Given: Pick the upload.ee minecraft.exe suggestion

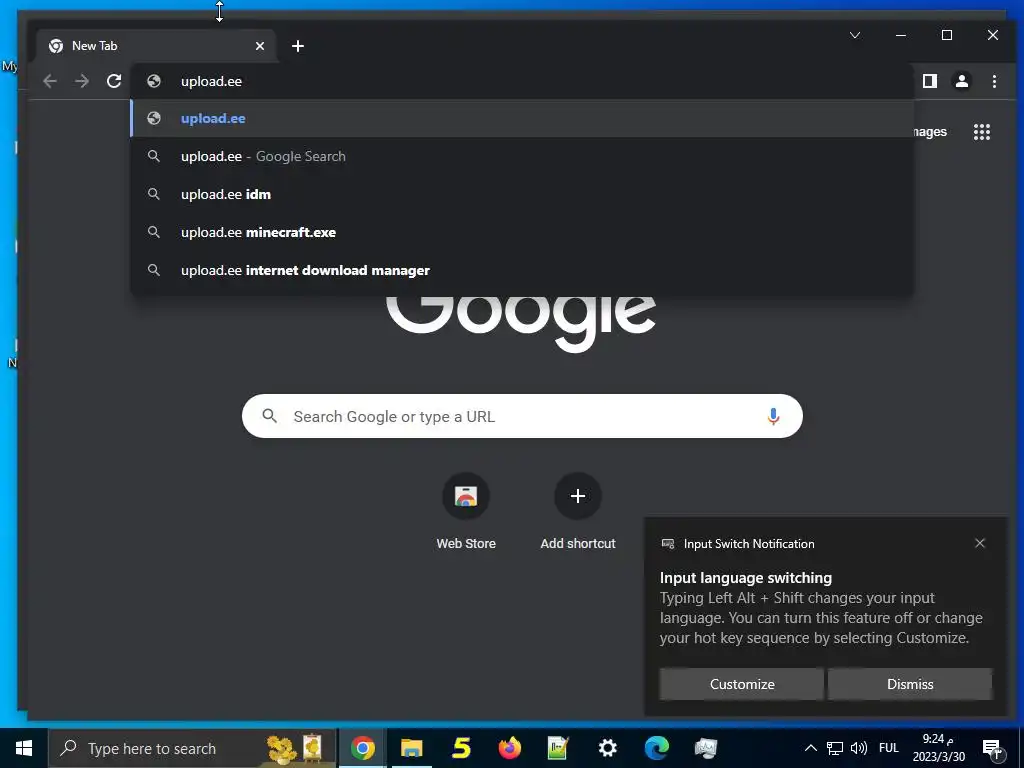Looking at the screenshot, I should pyautogui.click(x=522, y=232).
